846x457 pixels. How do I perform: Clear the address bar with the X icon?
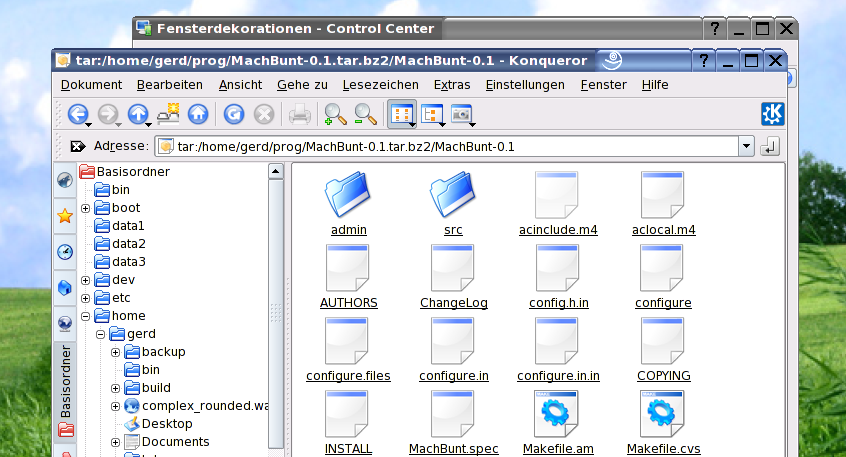click(78, 146)
